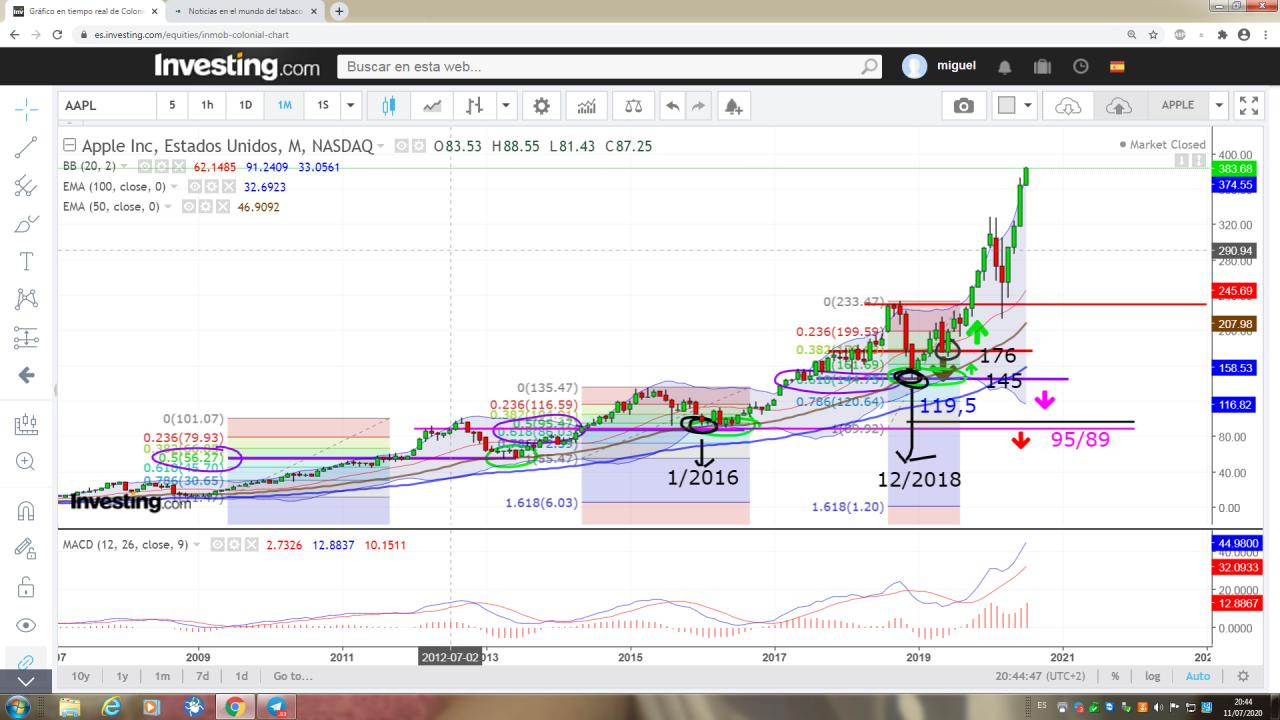
Task: Click the Buscar en esta web search field
Action: [600, 67]
